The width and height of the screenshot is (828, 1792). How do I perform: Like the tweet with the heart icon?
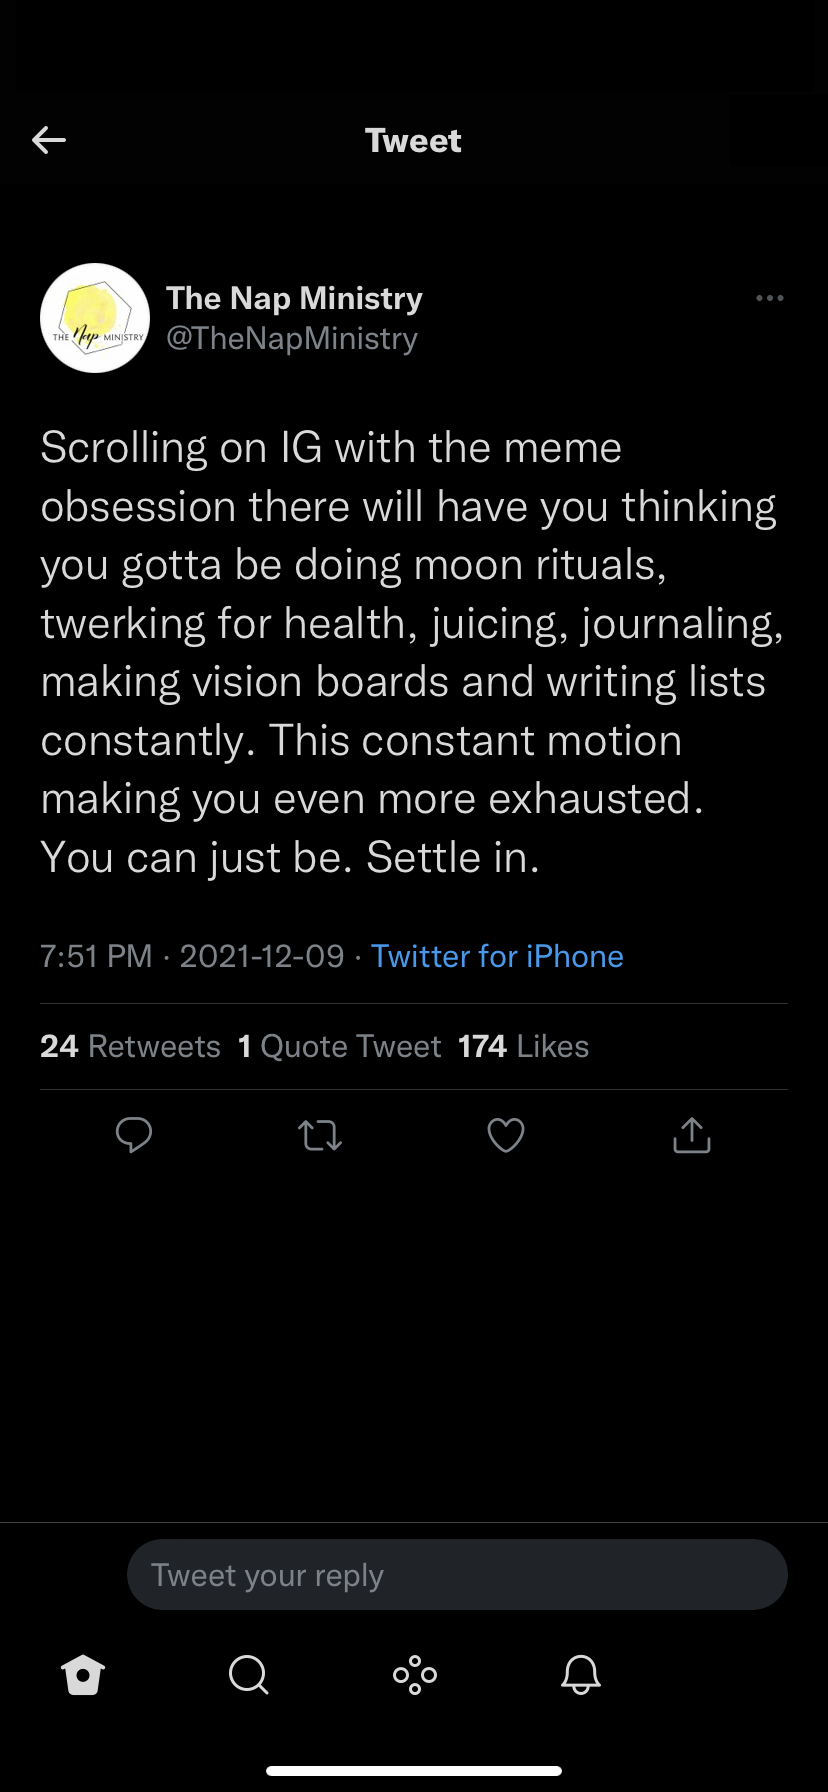tap(506, 1135)
